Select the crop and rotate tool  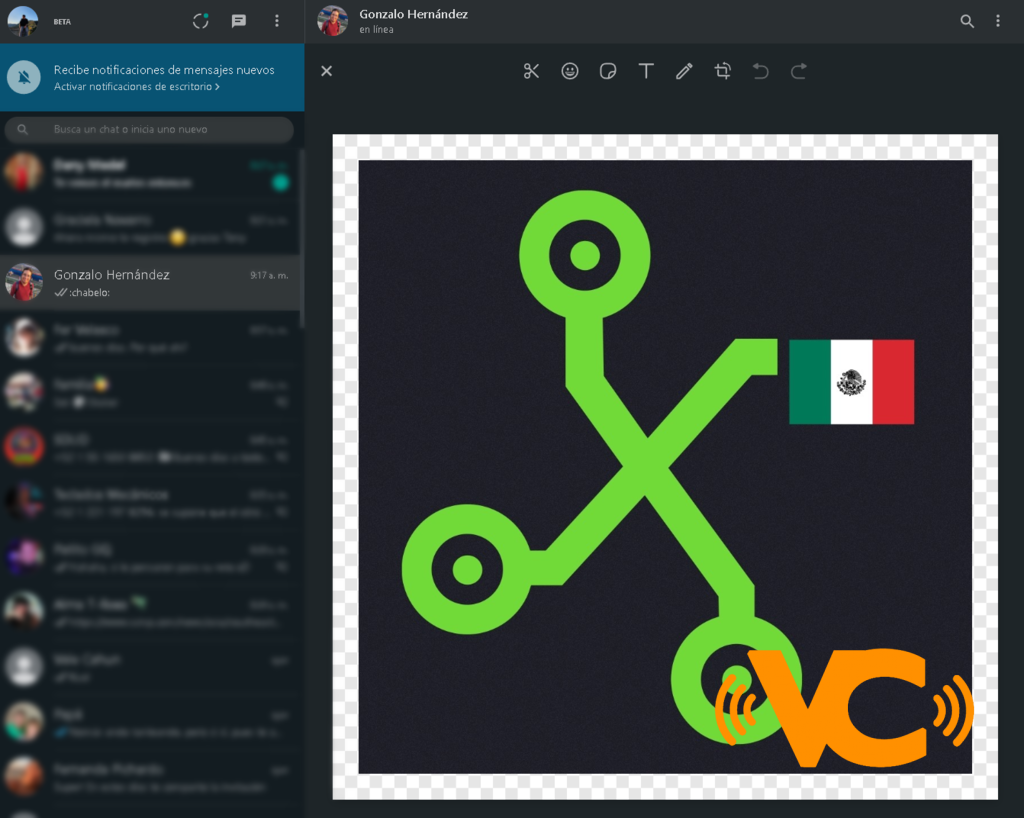click(x=722, y=71)
